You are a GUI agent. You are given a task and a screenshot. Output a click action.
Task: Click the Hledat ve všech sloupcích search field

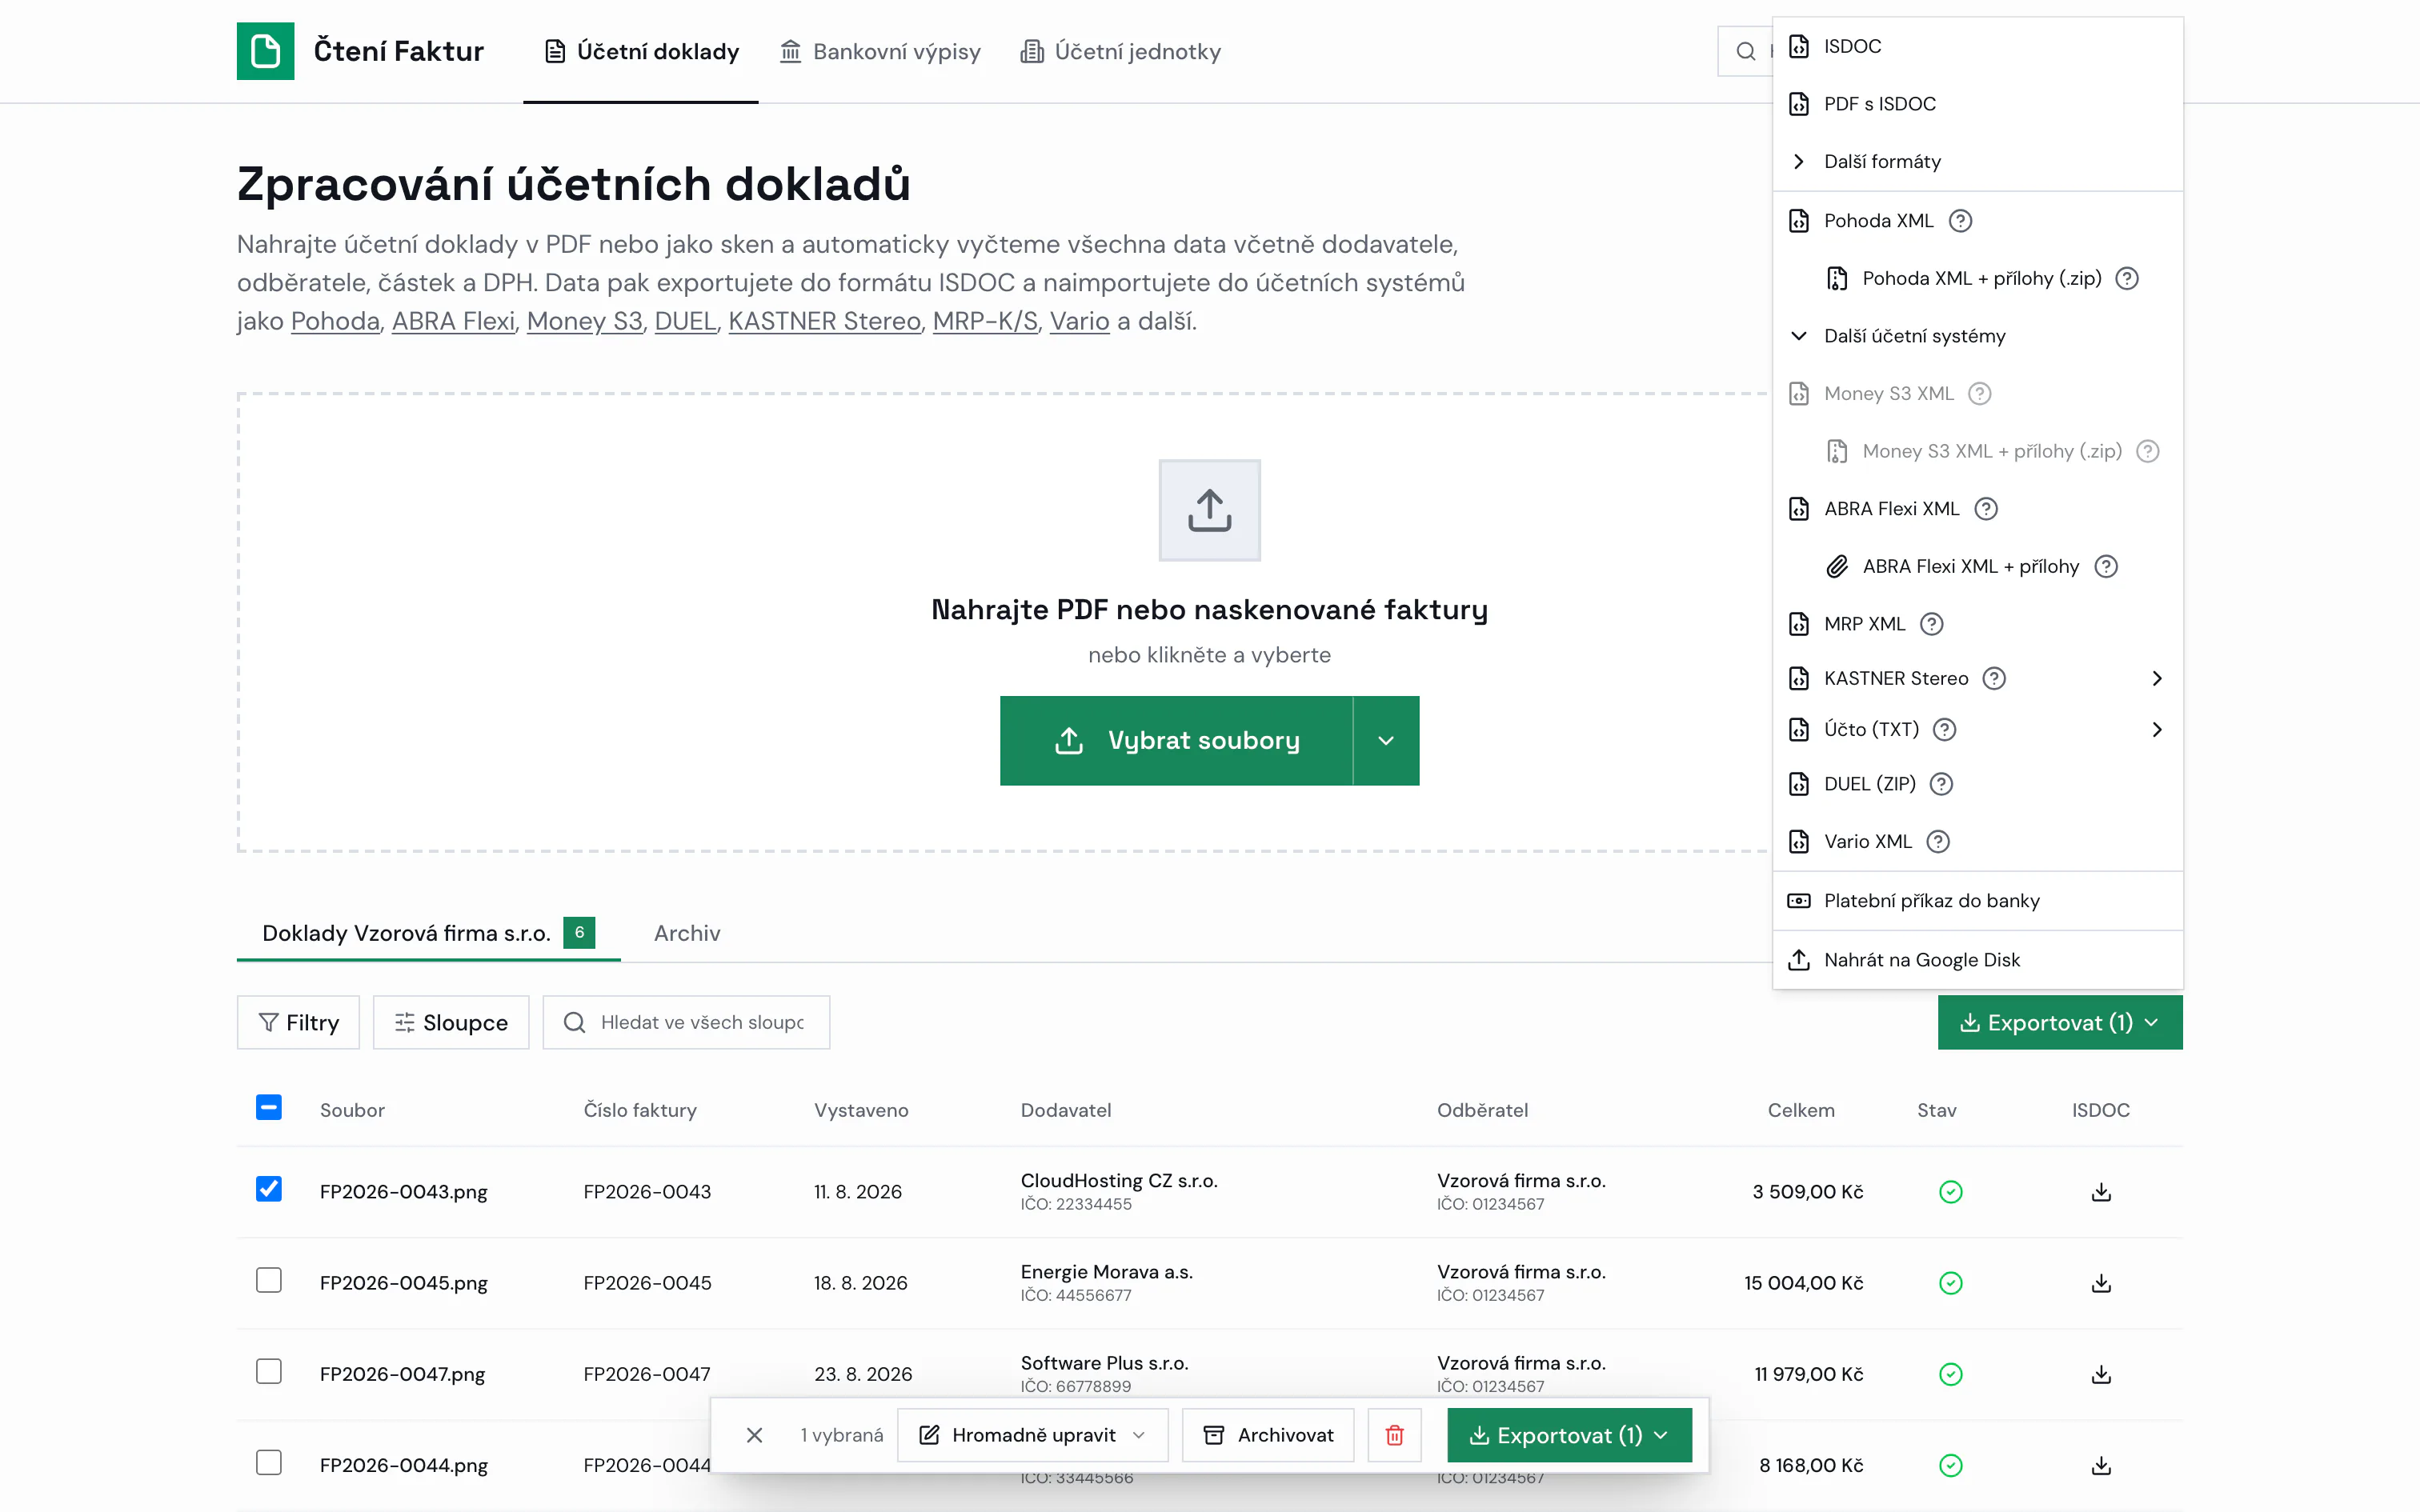pyautogui.click(x=686, y=1022)
